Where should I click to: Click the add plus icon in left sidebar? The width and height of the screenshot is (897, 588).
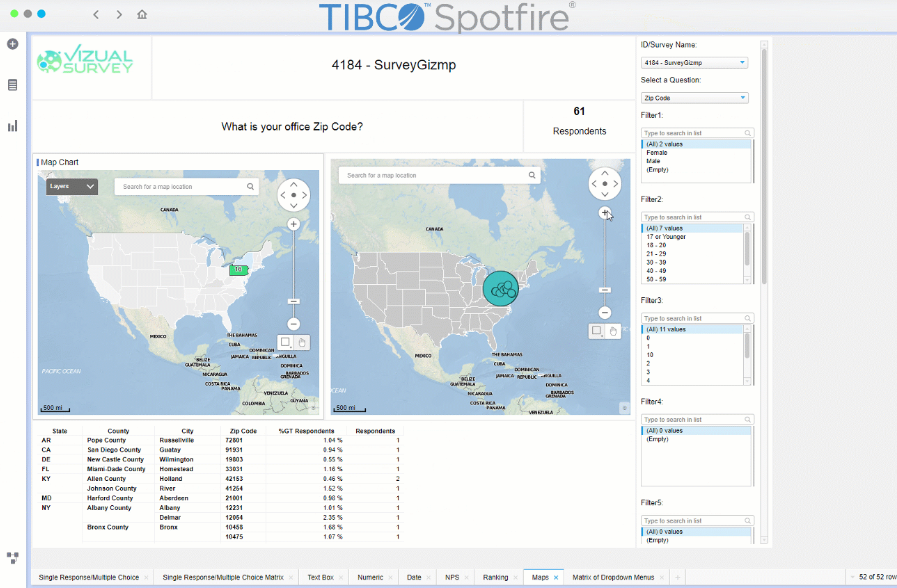pos(13,44)
